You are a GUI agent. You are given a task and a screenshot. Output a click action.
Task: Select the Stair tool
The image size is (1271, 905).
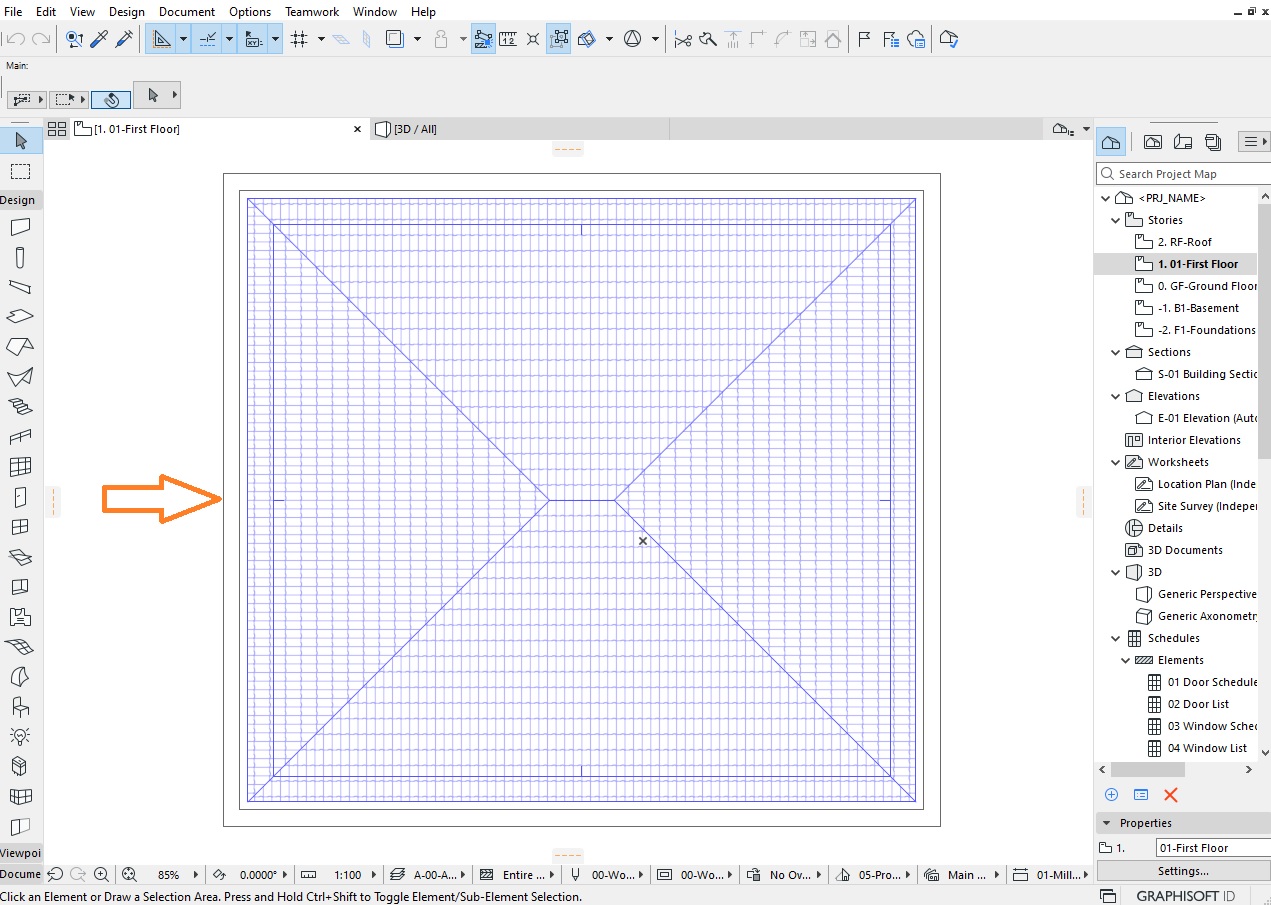(21, 407)
